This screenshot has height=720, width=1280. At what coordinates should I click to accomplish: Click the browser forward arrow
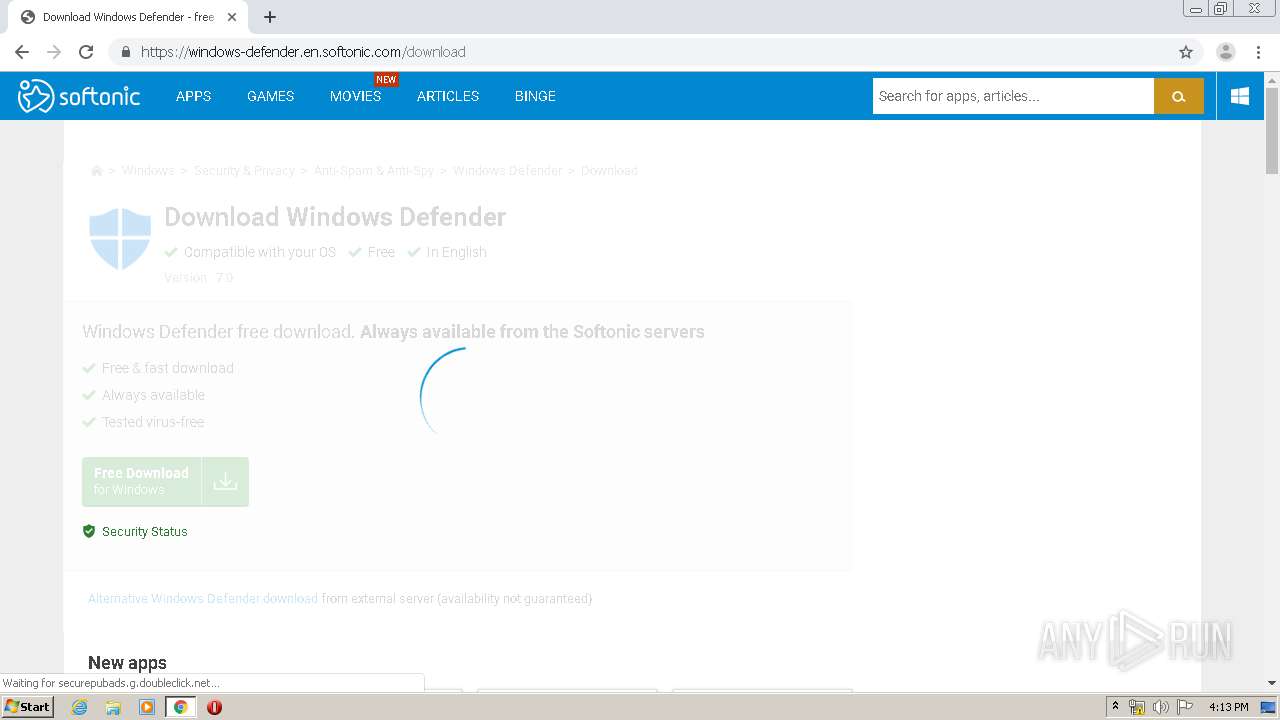coord(54,52)
